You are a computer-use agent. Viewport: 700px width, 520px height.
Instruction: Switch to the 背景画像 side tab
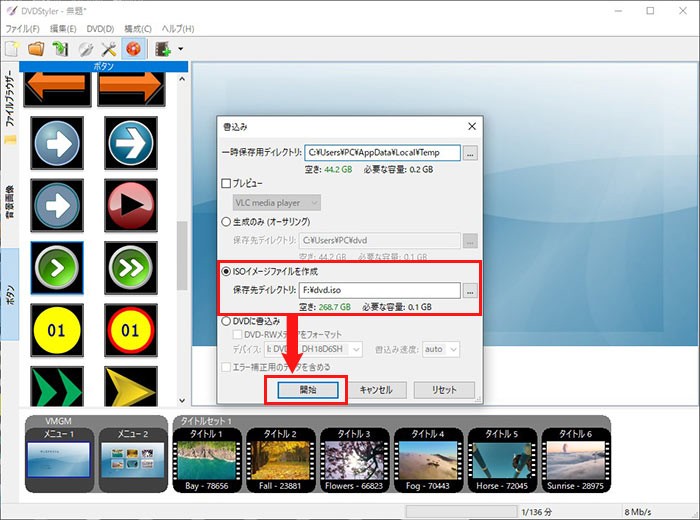coord(10,203)
